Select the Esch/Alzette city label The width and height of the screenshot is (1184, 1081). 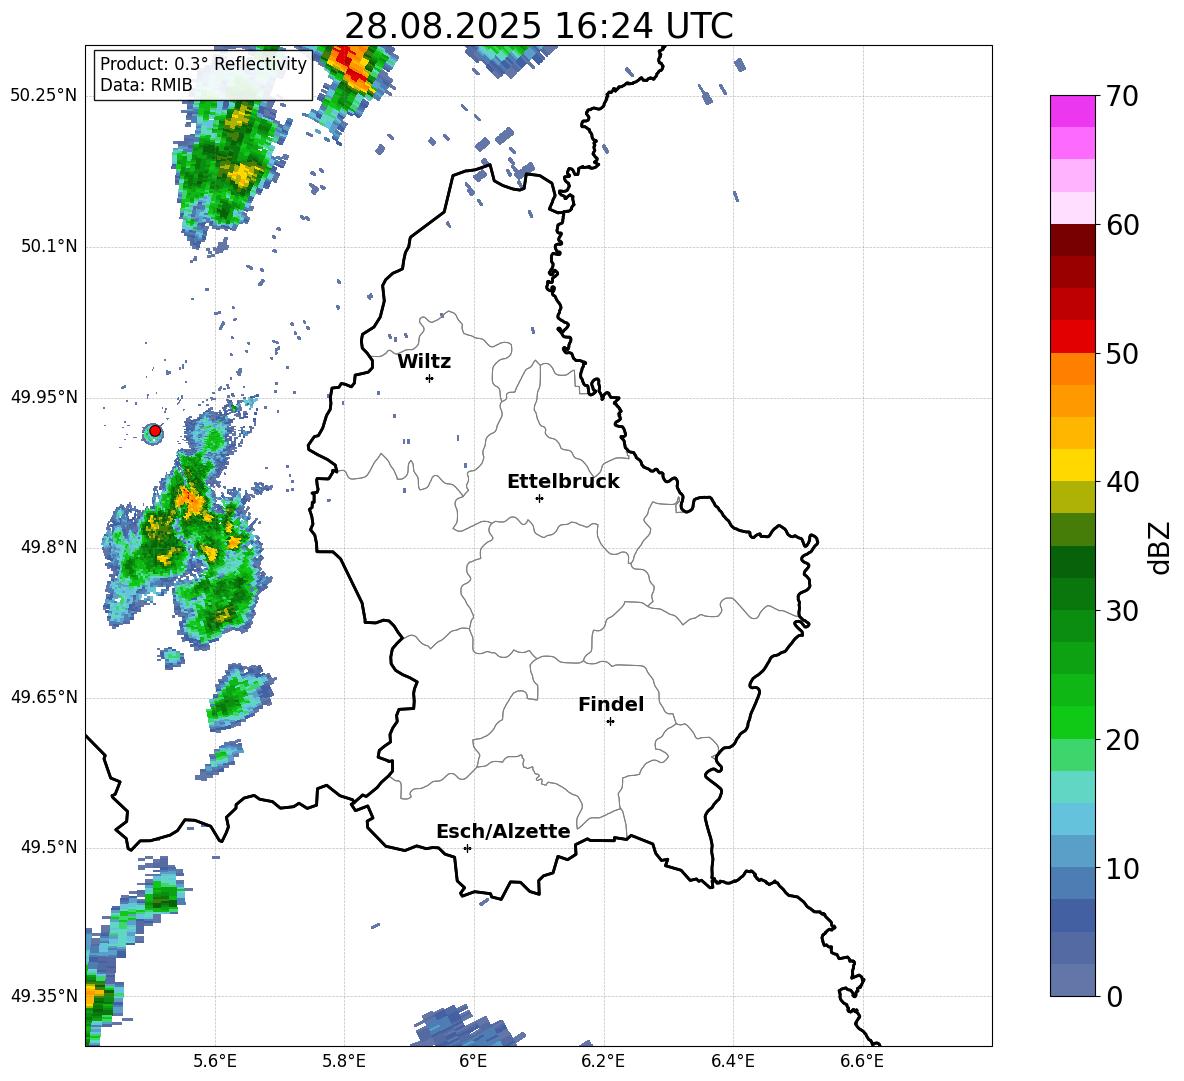pos(503,831)
